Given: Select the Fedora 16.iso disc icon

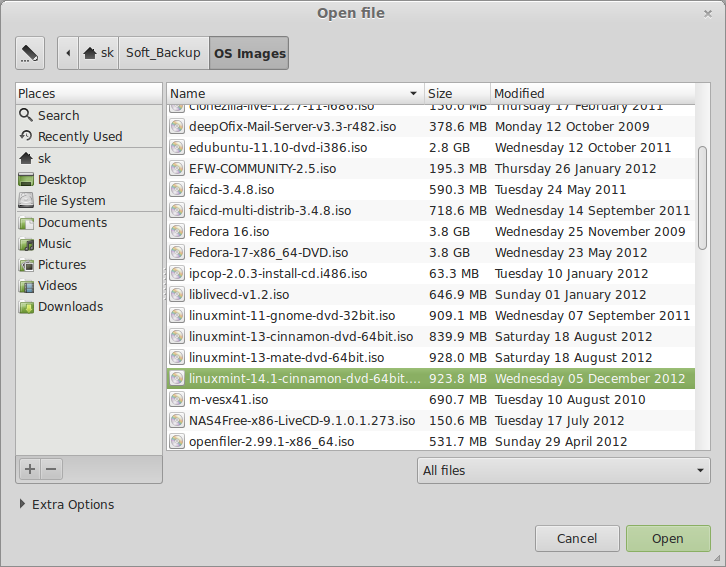Looking at the screenshot, I should 176,231.
